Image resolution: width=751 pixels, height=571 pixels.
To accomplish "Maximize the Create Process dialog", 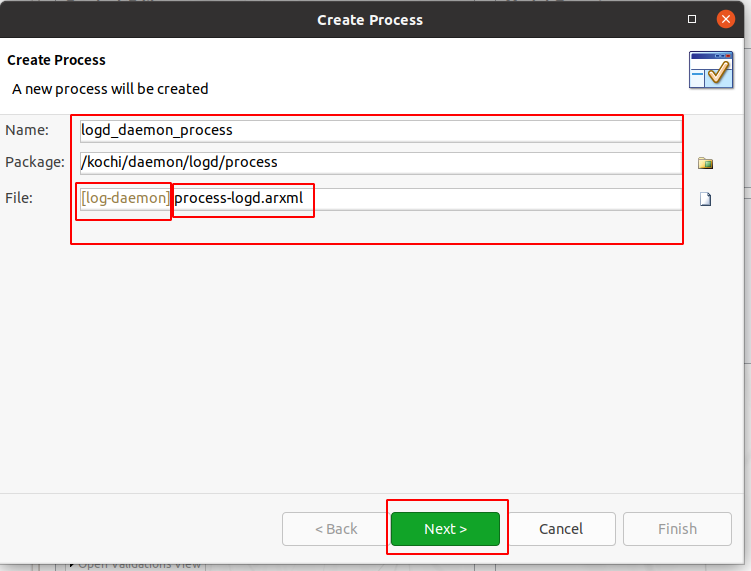I will coord(692,19).
